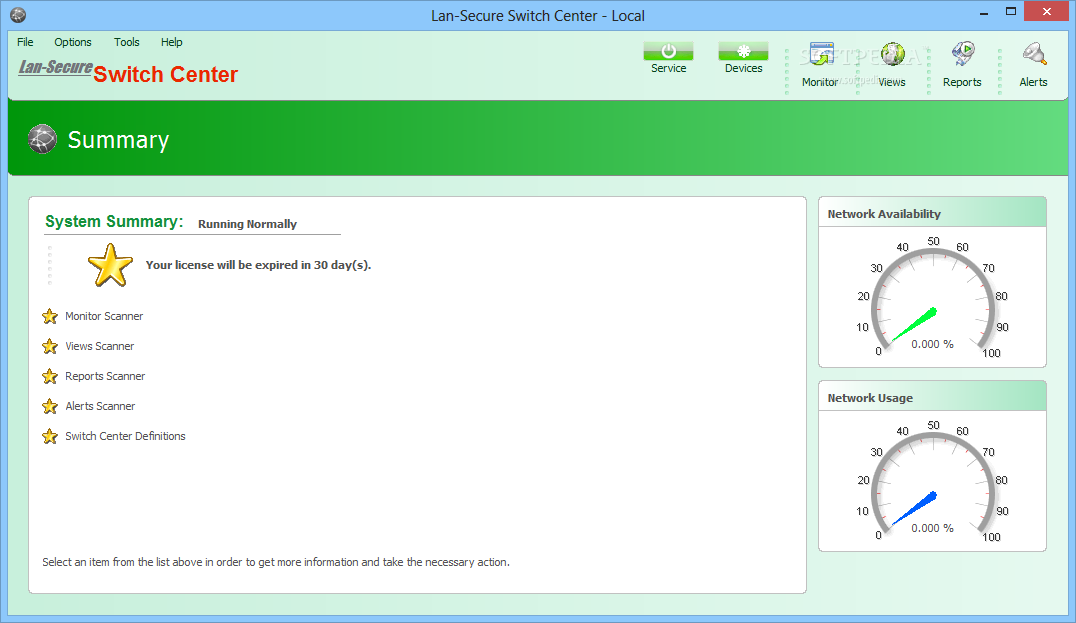Click the Network Usage gauge dial
The height and width of the screenshot is (623, 1076).
933,484
